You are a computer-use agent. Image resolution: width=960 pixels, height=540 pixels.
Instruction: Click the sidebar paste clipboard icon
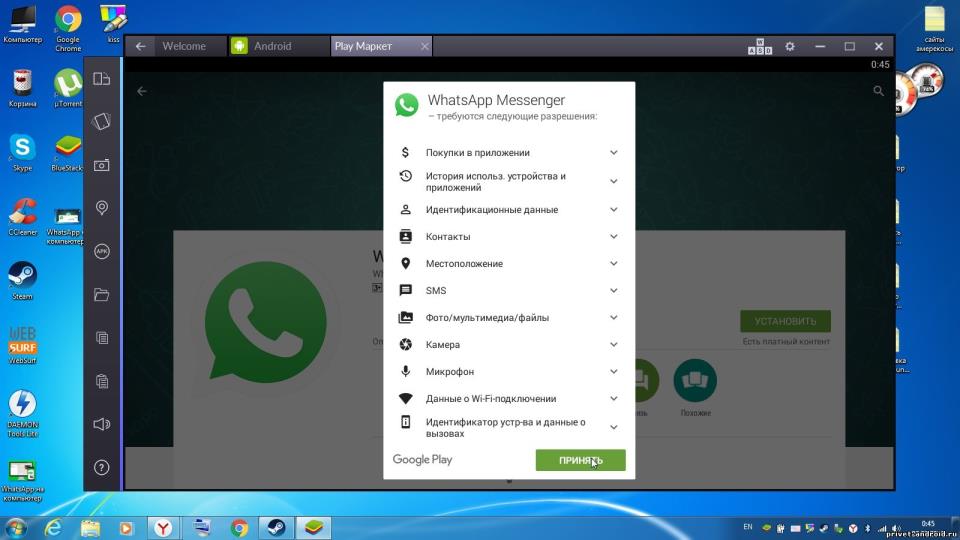tap(102, 381)
